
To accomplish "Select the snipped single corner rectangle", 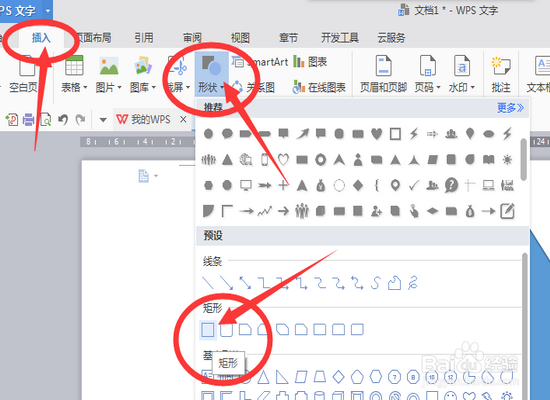I will 245,330.
